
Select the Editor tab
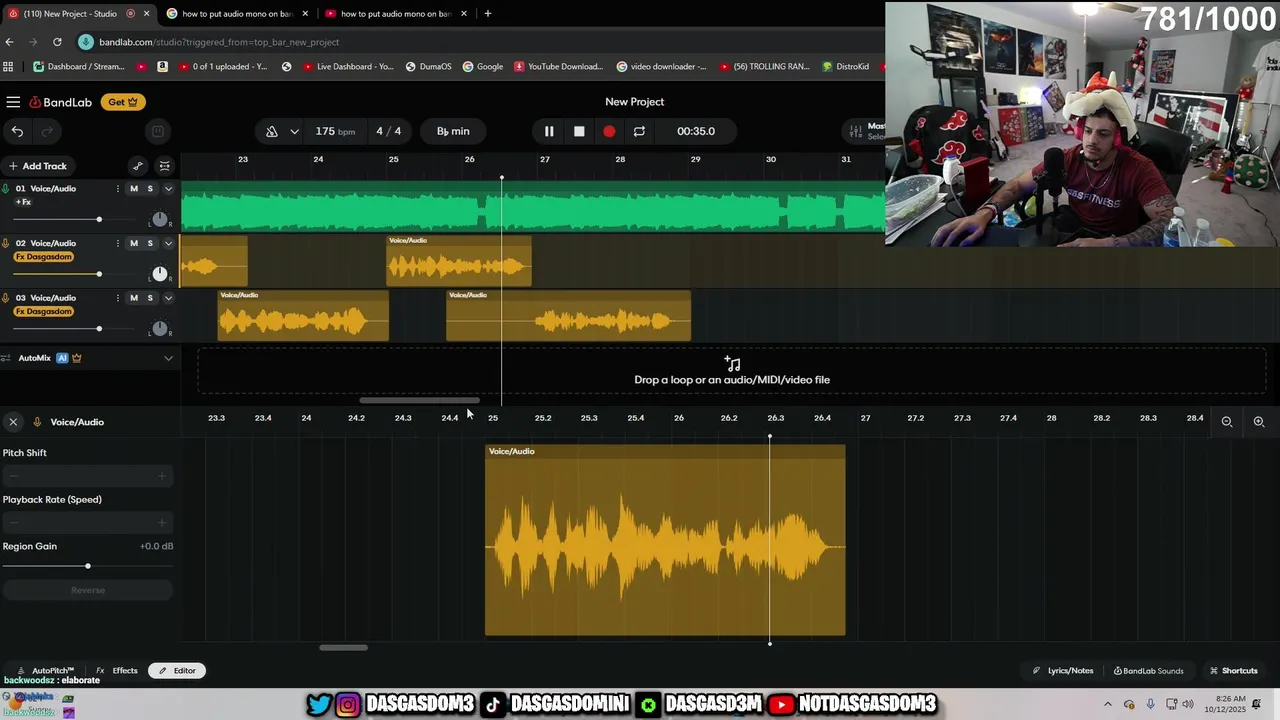(177, 671)
